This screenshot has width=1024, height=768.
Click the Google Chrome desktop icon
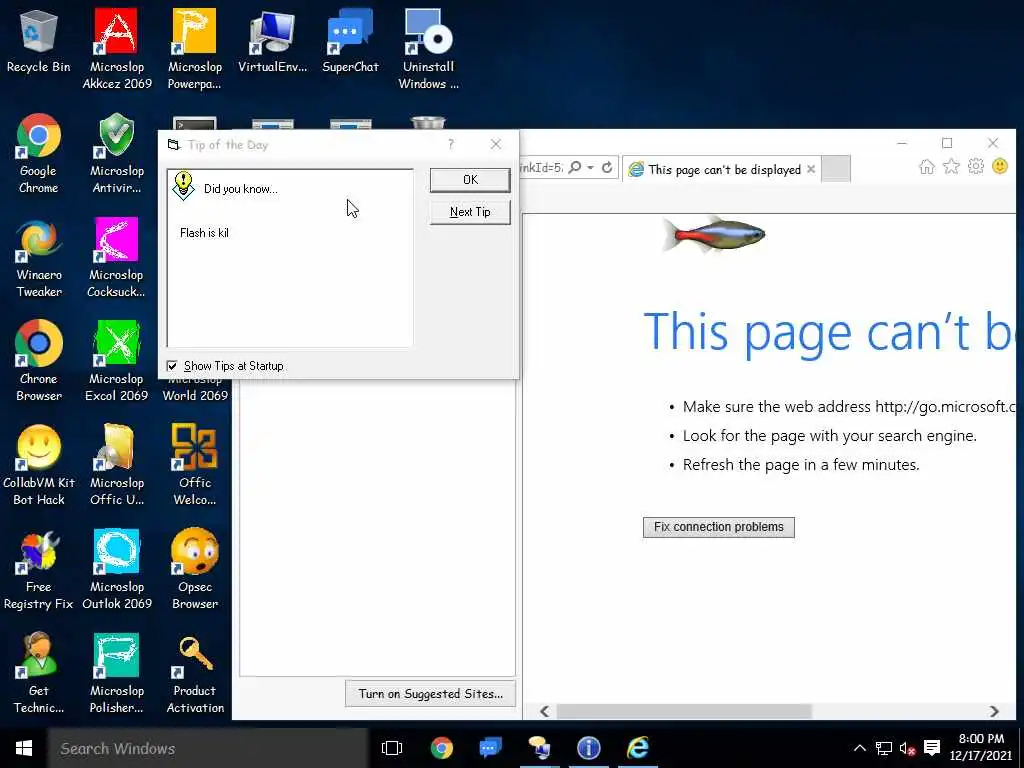coord(39,153)
